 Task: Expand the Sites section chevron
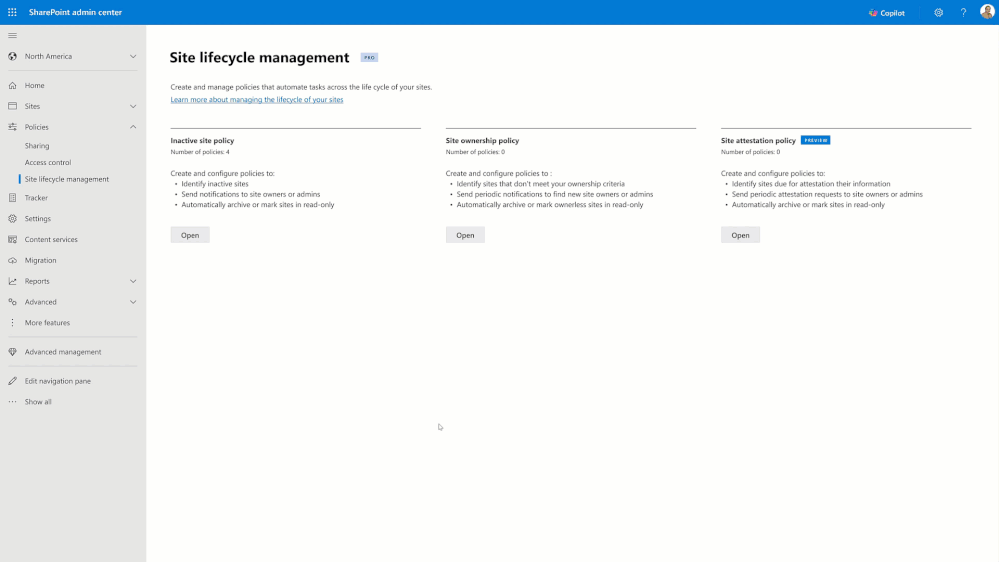(133, 106)
